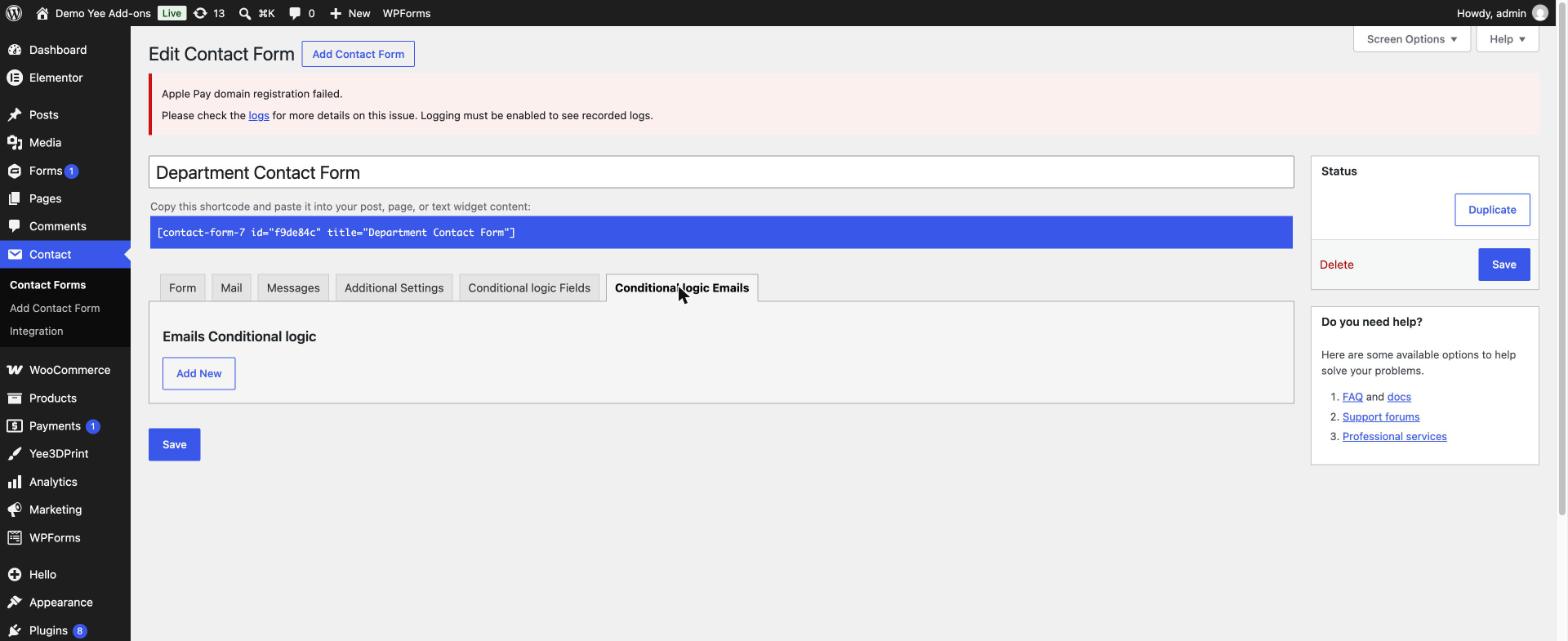1568x641 pixels.
Task: Click Save below the tab panel
Action: (174, 445)
